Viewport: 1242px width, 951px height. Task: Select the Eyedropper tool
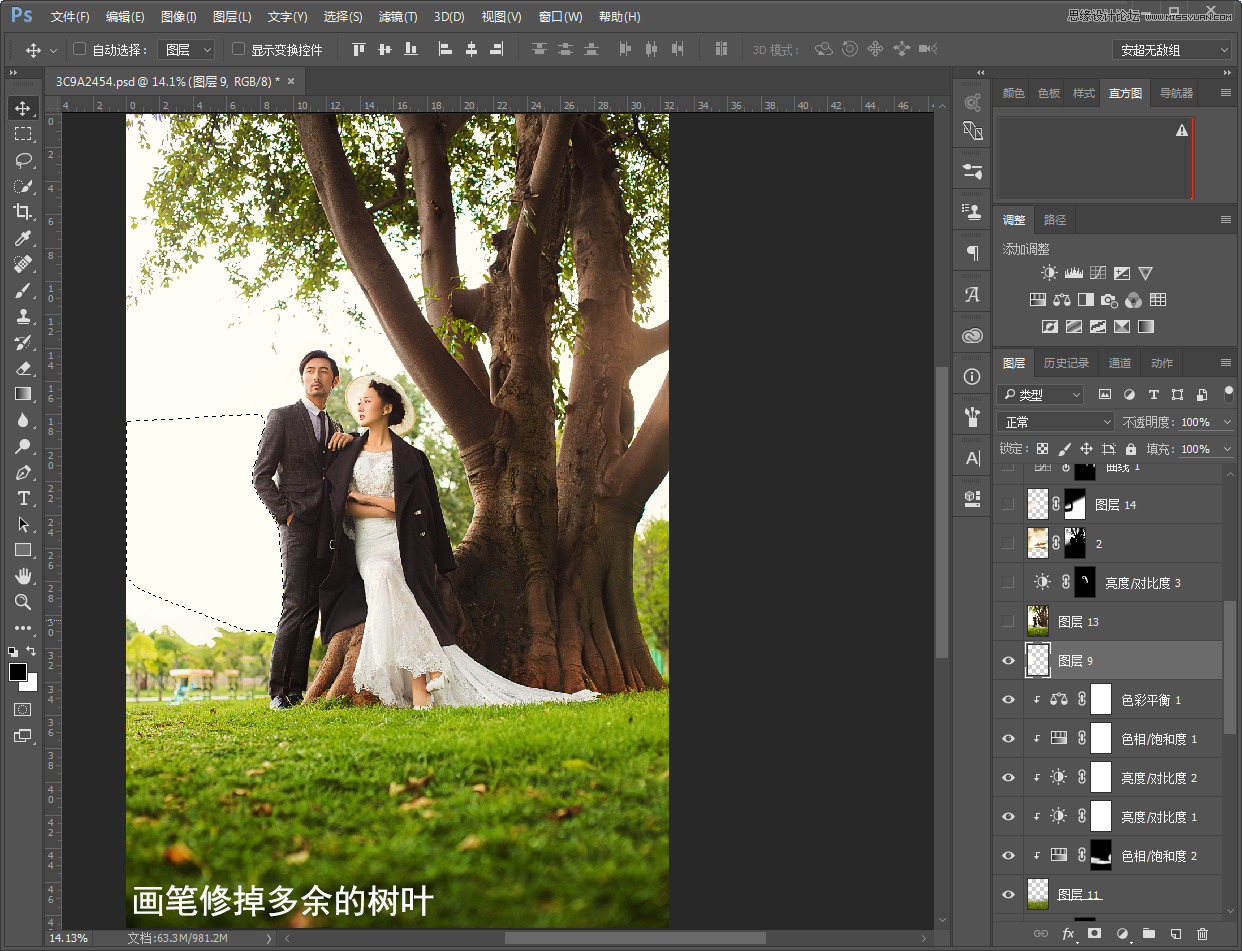(22, 238)
